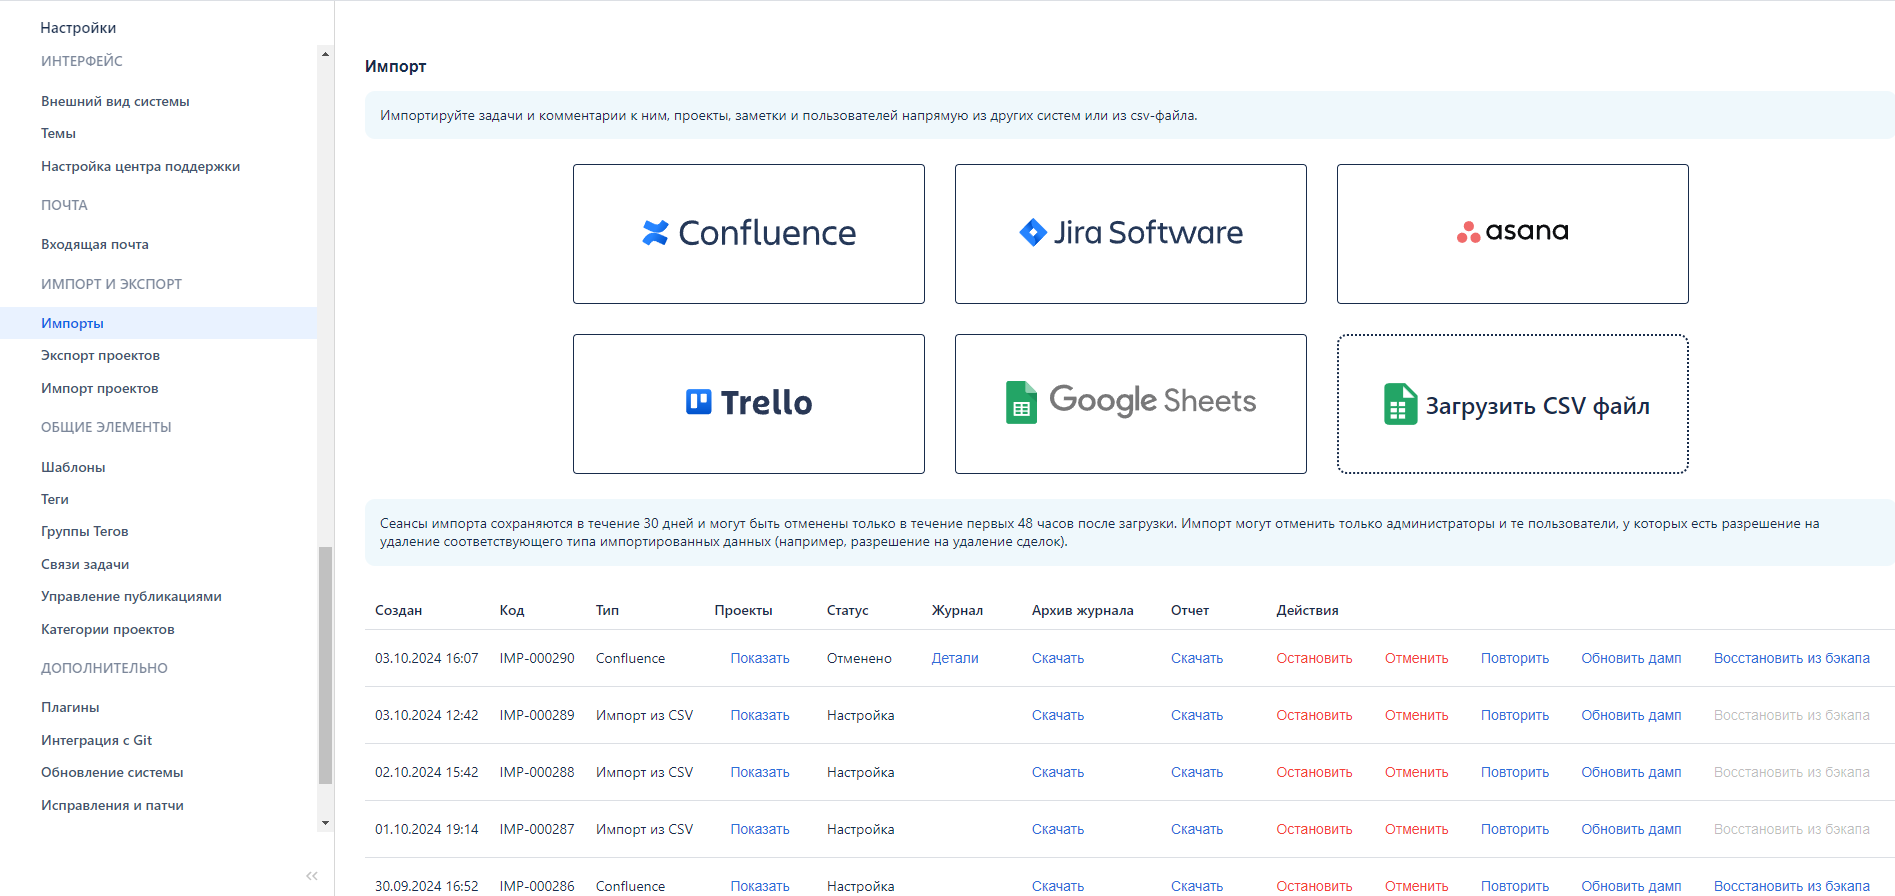Click Повторить for IMP-000290
Image resolution: width=1895 pixels, height=896 pixels.
coord(1515,658)
